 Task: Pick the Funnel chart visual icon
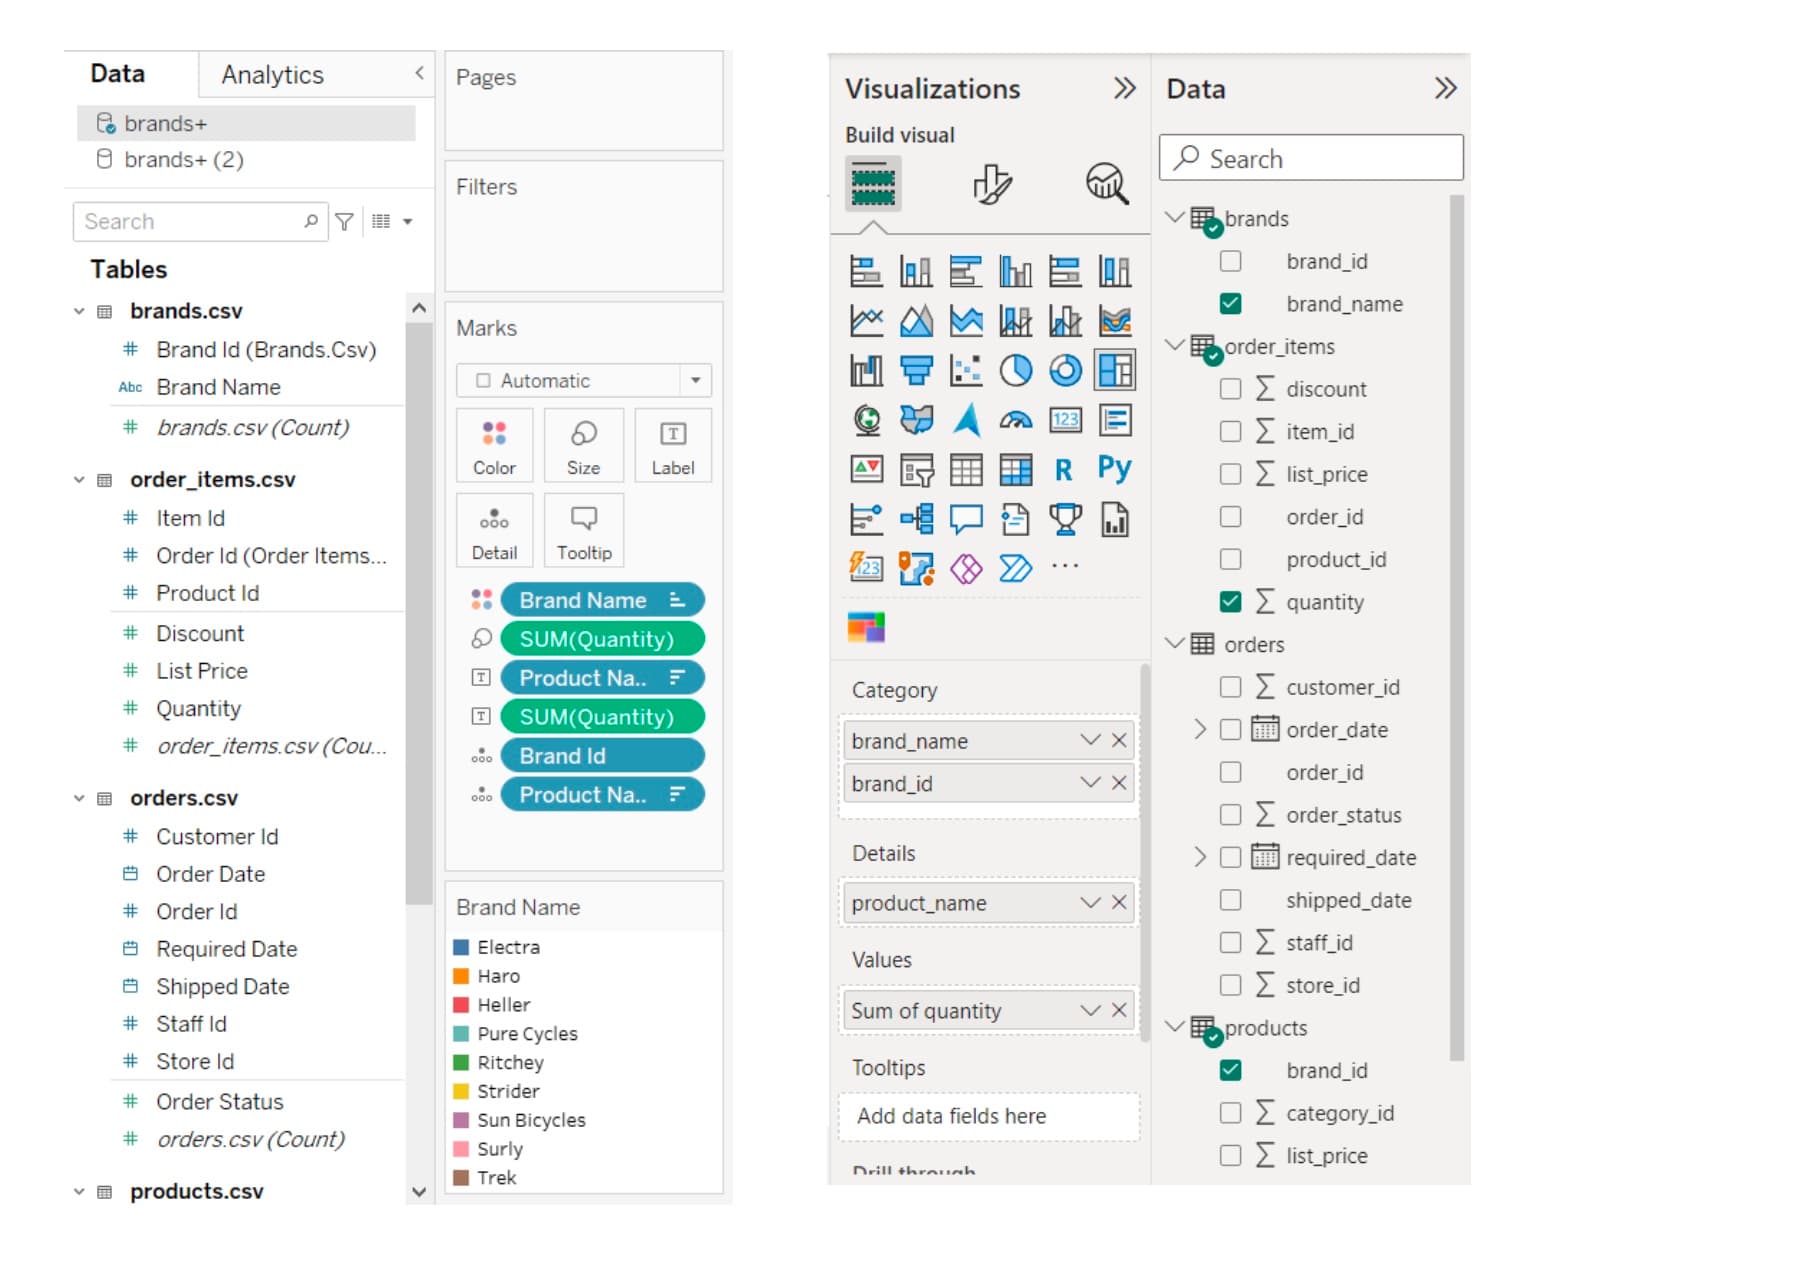pos(916,371)
